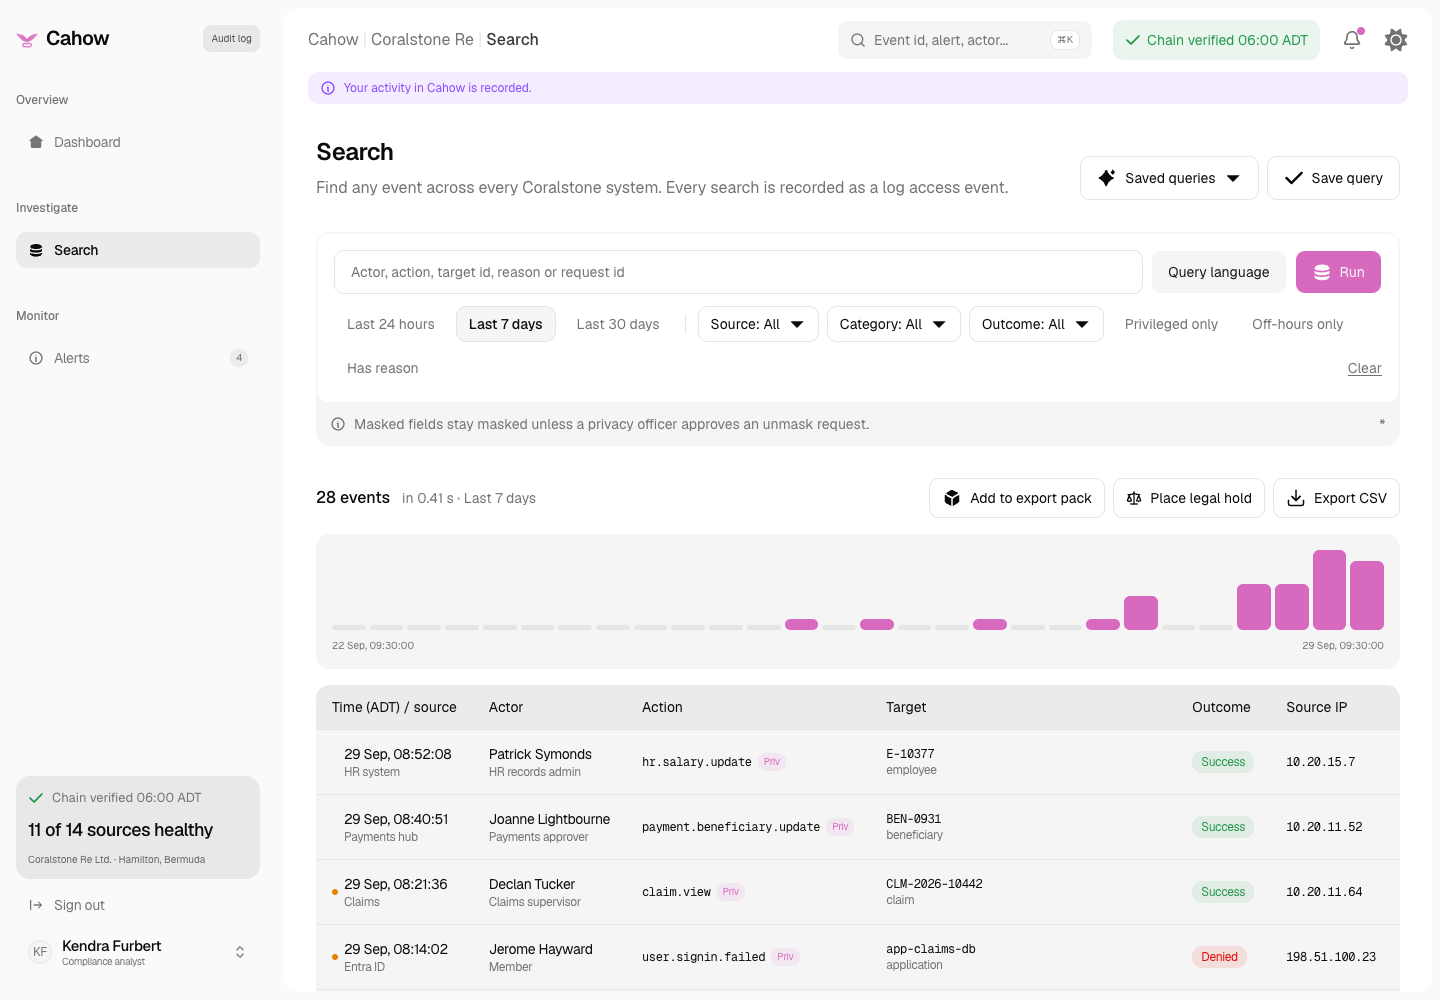The height and width of the screenshot is (1000, 1440).
Task: Toggle Privileged only filter
Action: pyautogui.click(x=1171, y=324)
